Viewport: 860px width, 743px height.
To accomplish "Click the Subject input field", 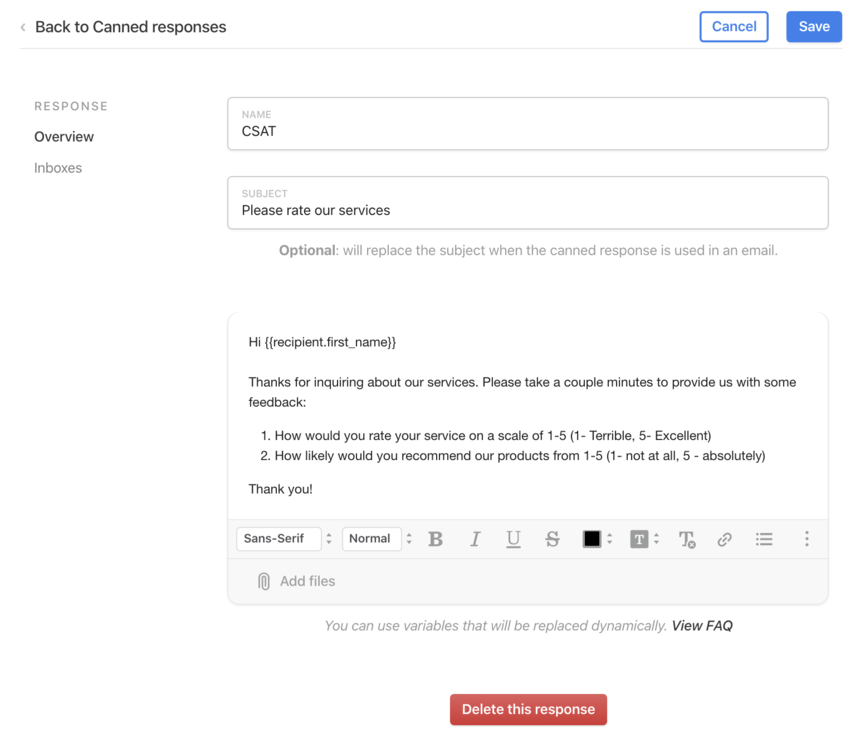I will [x=528, y=203].
